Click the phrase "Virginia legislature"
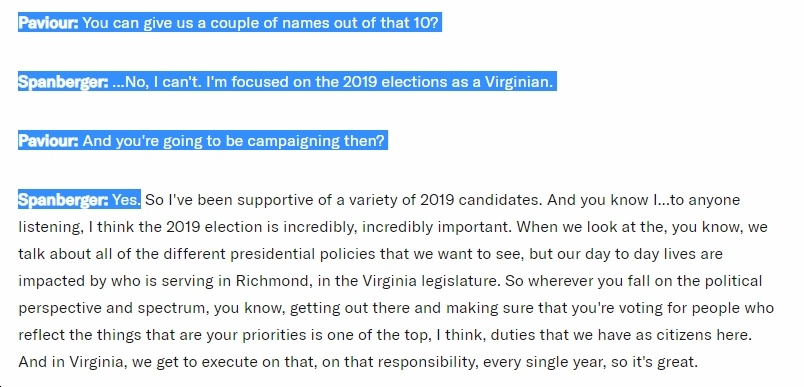This screenshot has height=387, width=804. pyautogui.click(x=431, y=281)
